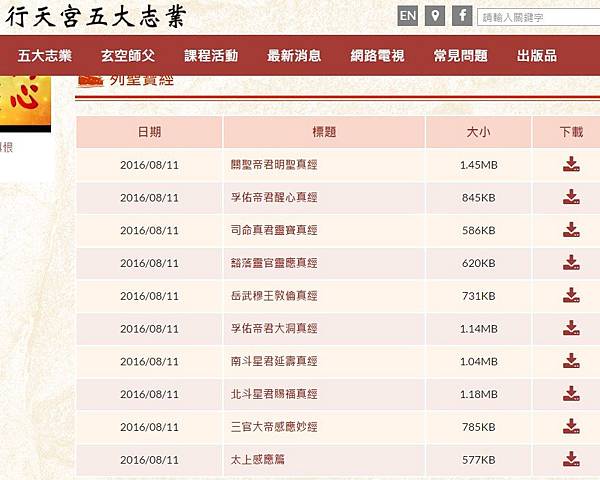Open 五大志業 menu
600x480 pixels.
coord(45,56)
